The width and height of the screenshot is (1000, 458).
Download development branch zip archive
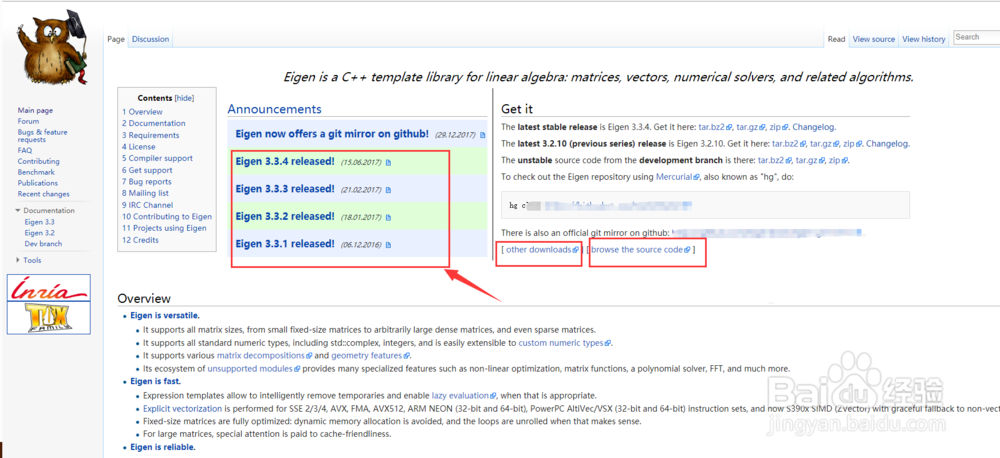838,160
